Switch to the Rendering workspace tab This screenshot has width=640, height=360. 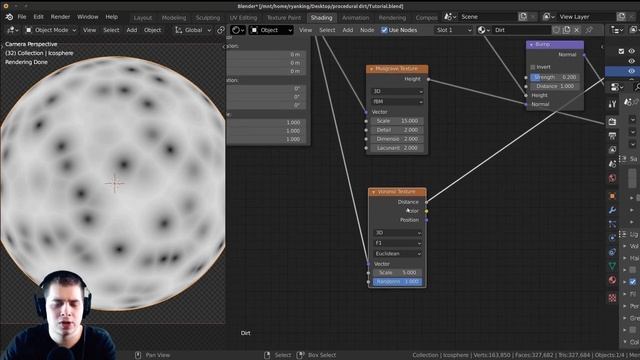[x=392, y=18]
